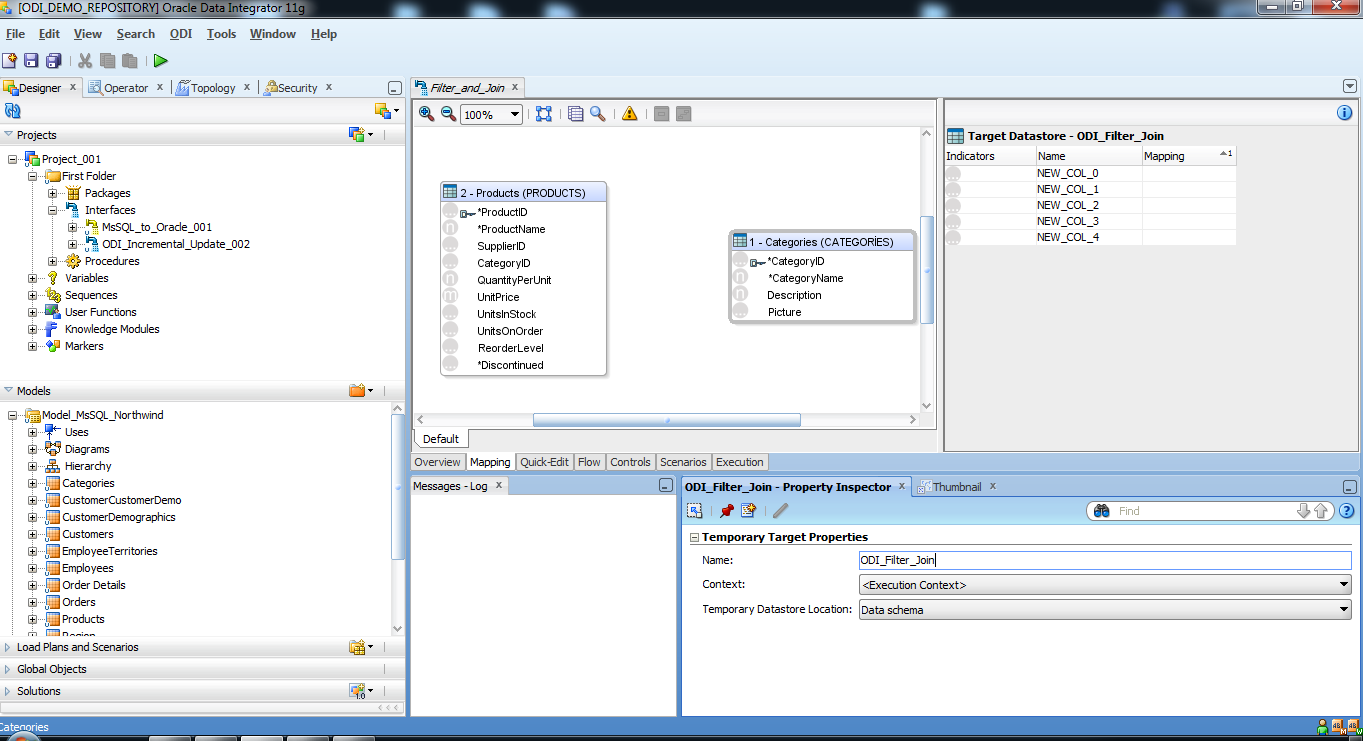1363x741 pixels.
Task: Switch to the Flow tab
Action: point(589,462)
